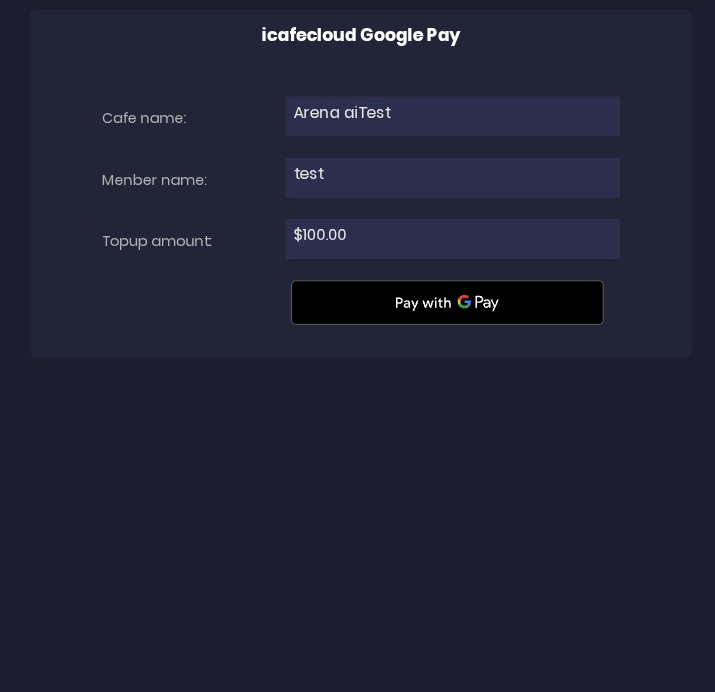
Task: Click the Menber name label
Action: 154,180
